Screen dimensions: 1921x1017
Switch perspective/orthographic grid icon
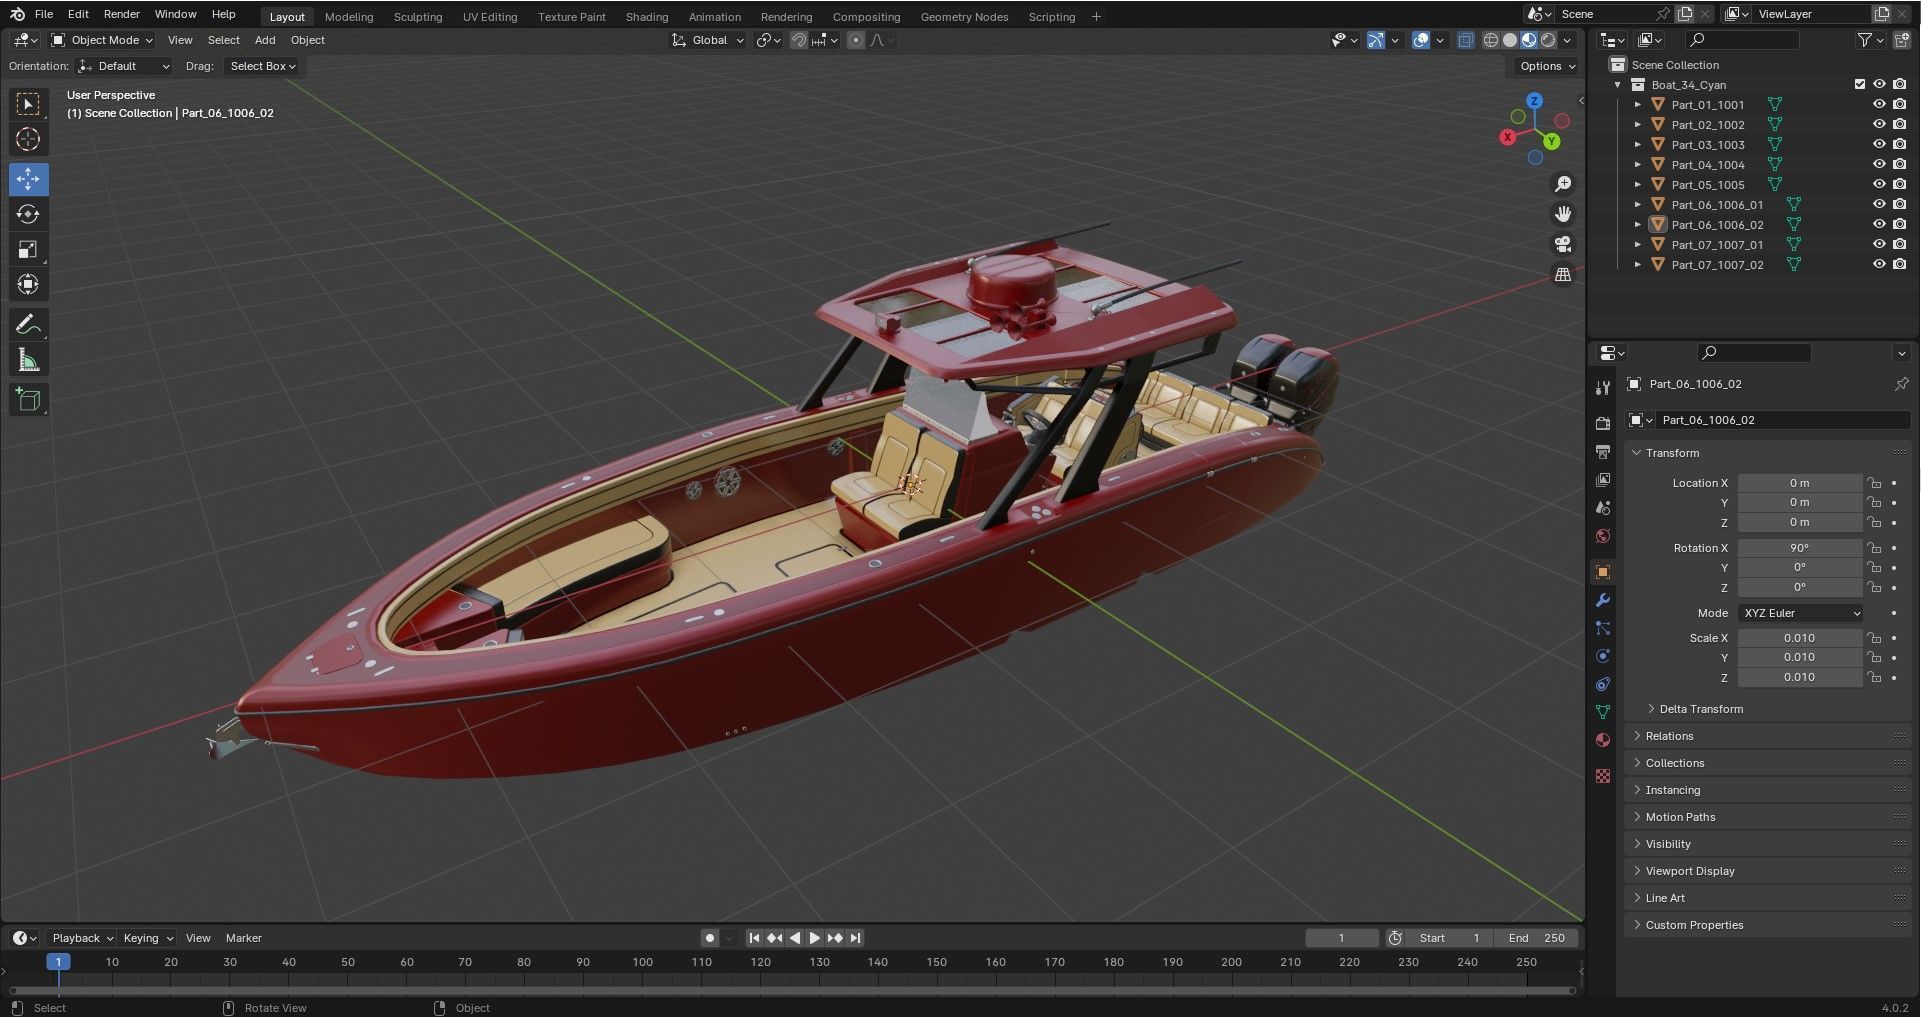click(x=1563, y=274)
